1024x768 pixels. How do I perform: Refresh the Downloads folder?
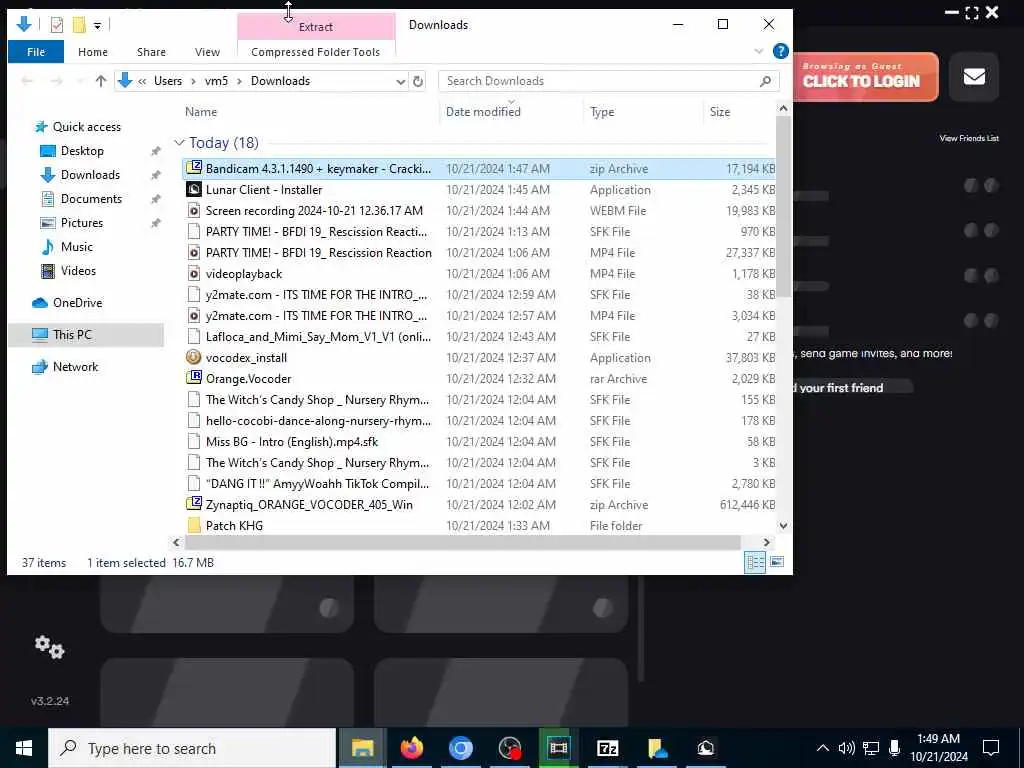tap(418, 82)
